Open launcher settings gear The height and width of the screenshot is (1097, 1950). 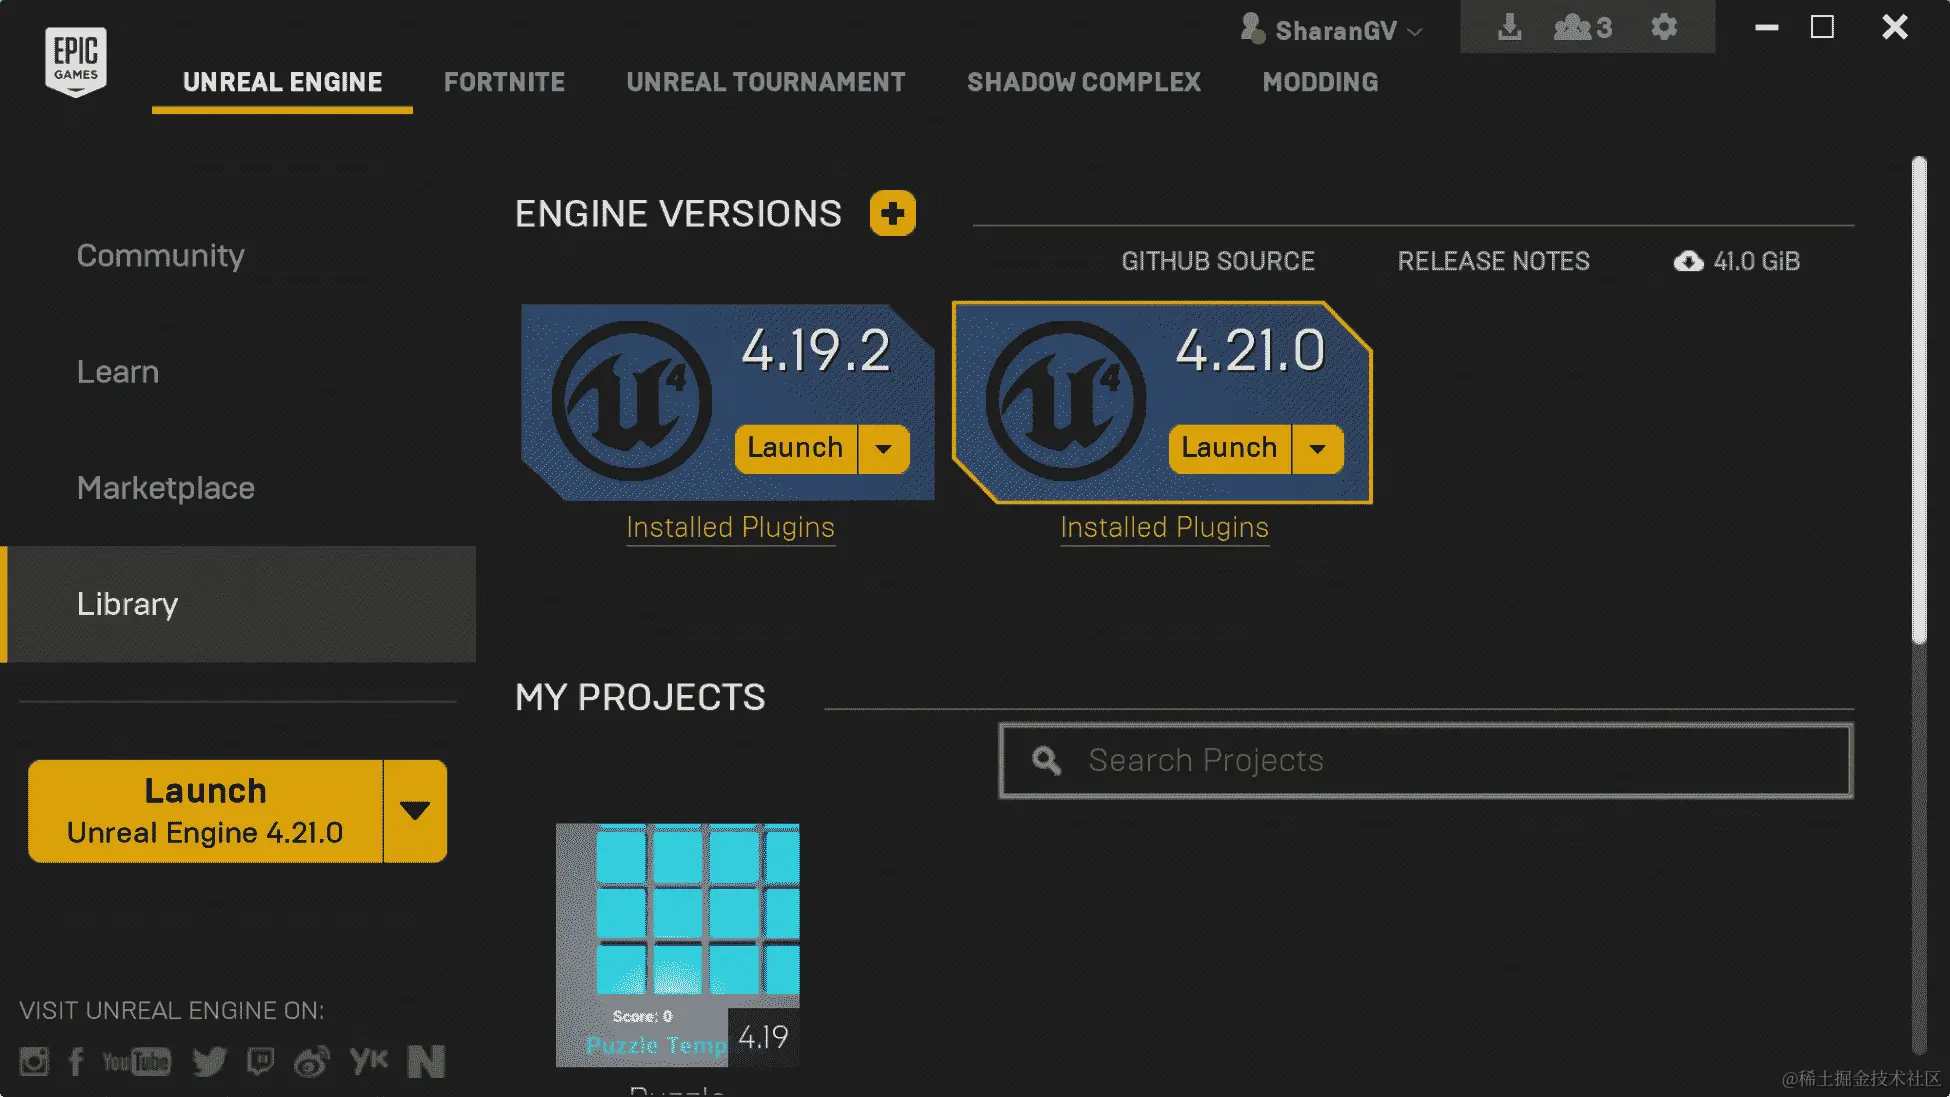(x=1663, y=27)
